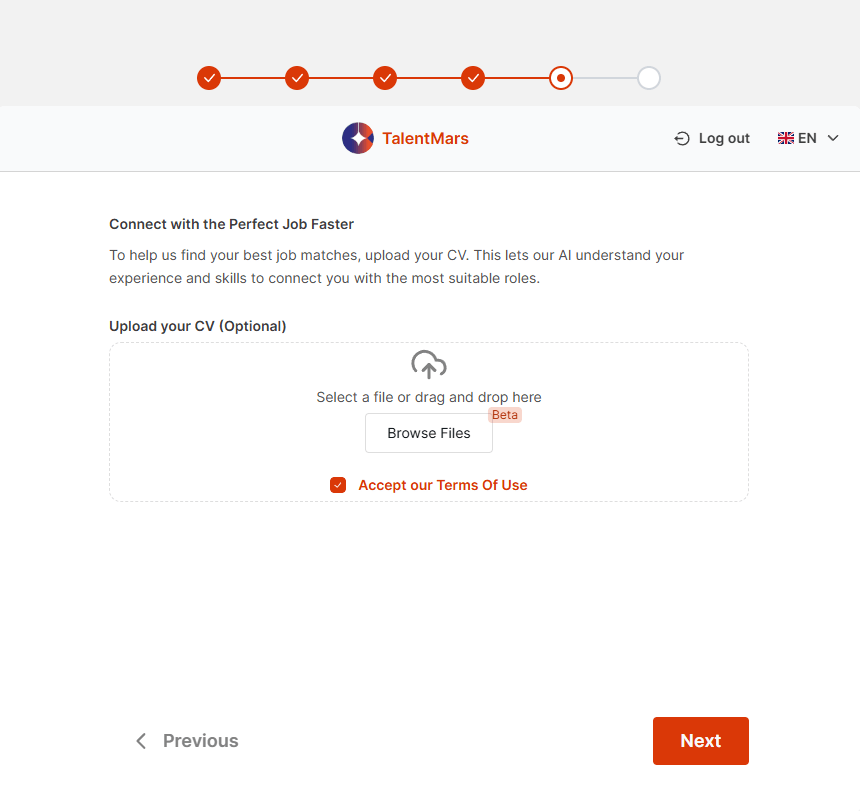Click the cloud upload icon
The width and height of the screenshot is (860, 811).
[429, 365]
